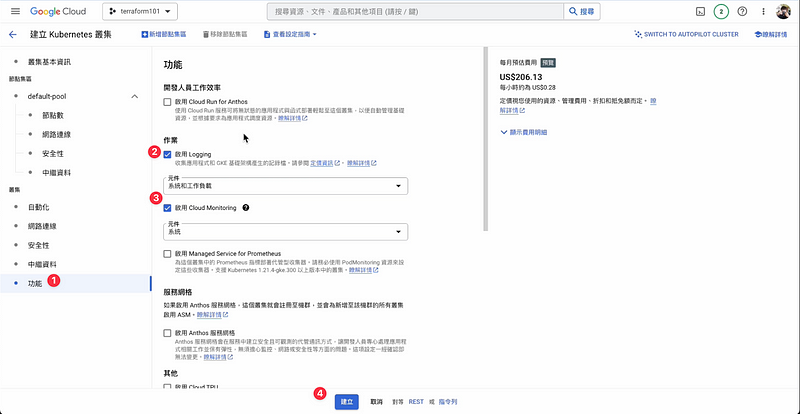Open Prometheus 瞭解詳情 link

tap(363, 270)
